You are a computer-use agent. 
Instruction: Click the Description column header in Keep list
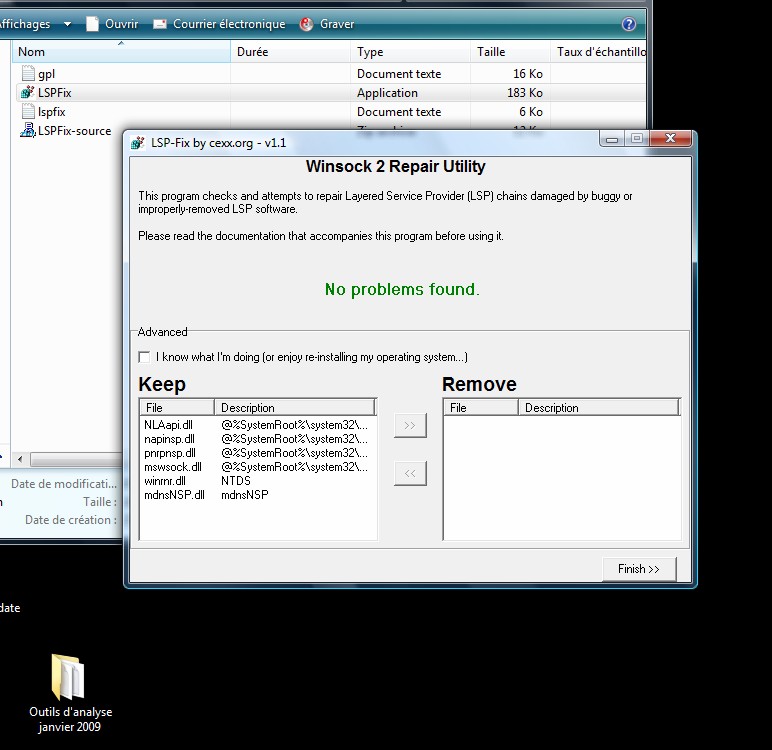295,408
